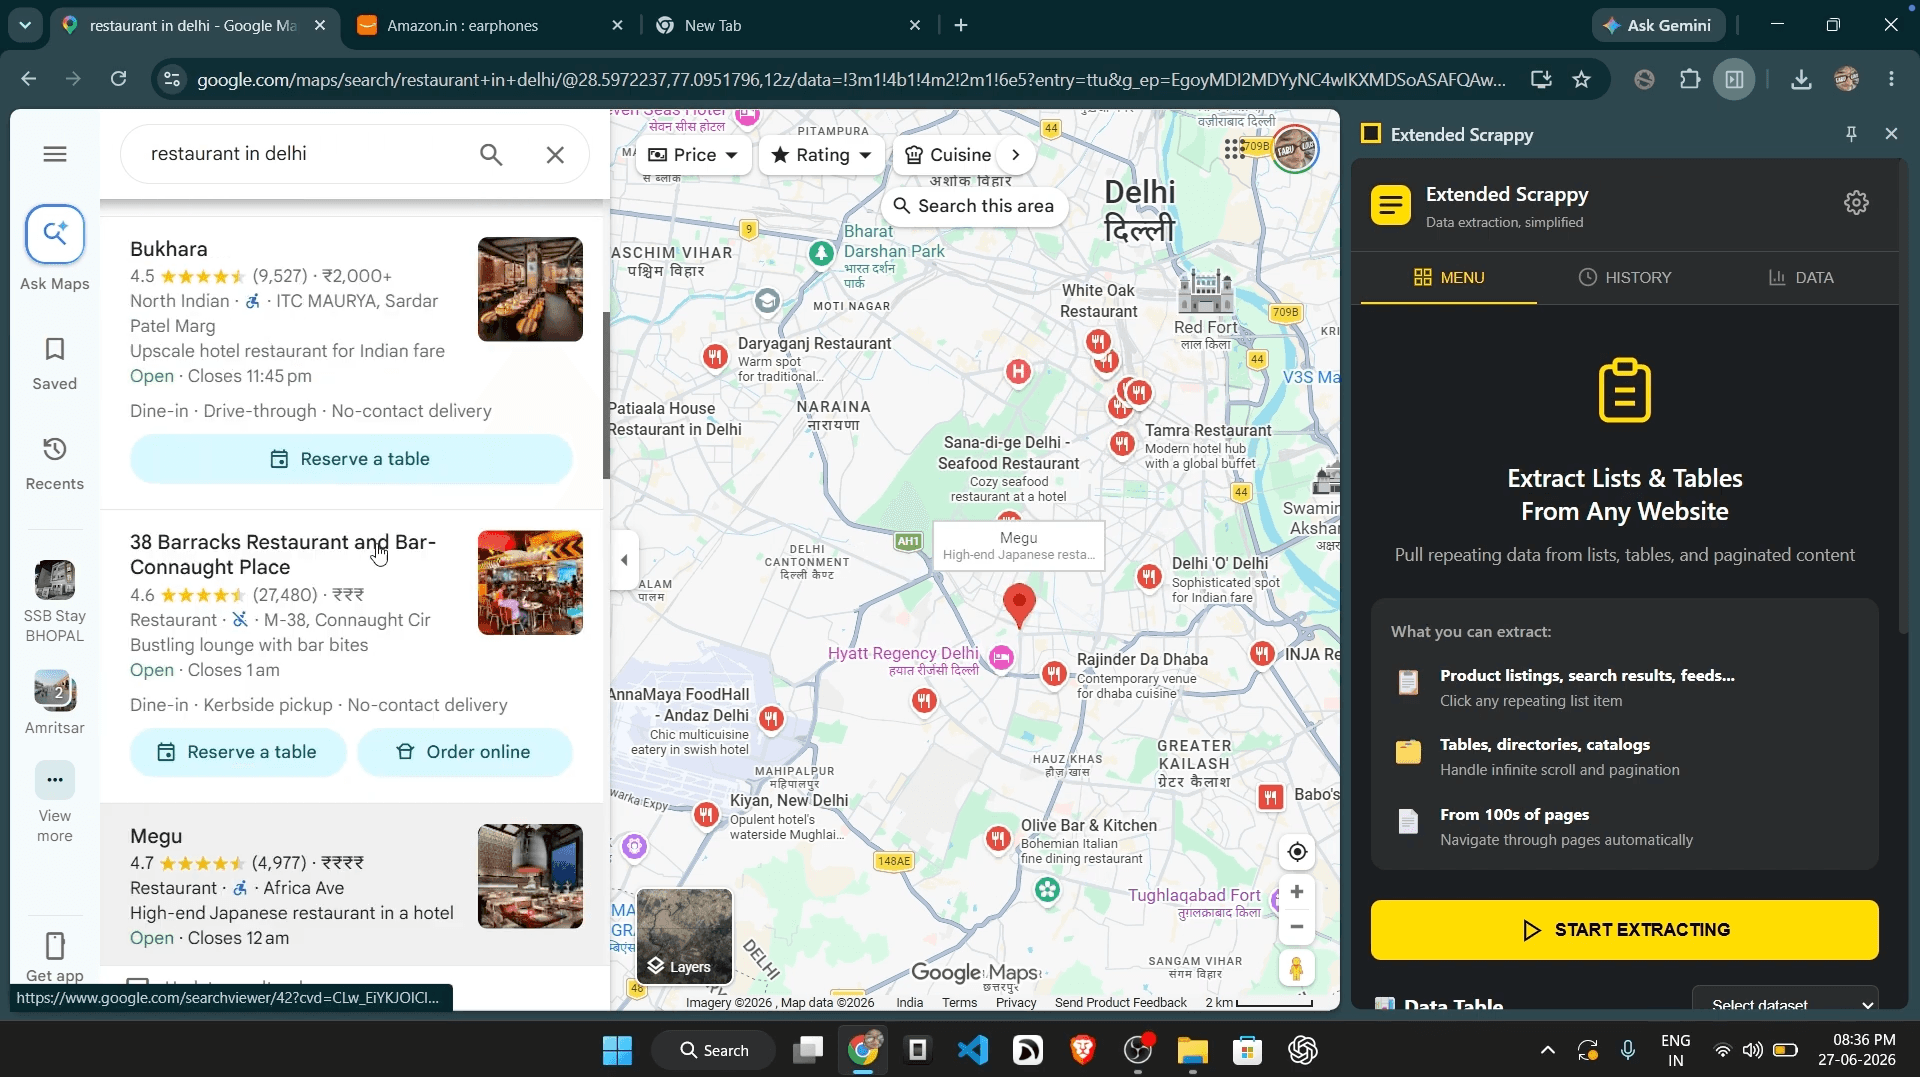Clear the restaurant in delhi search
1920x1077 pixels.
click(x=555, y=154)
